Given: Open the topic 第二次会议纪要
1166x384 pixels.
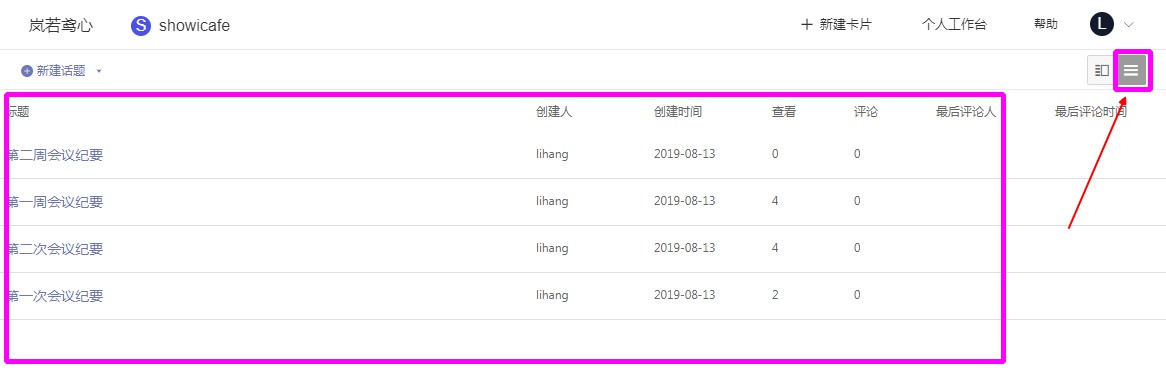Looking at the screenshot, I should tap(55, 249).
